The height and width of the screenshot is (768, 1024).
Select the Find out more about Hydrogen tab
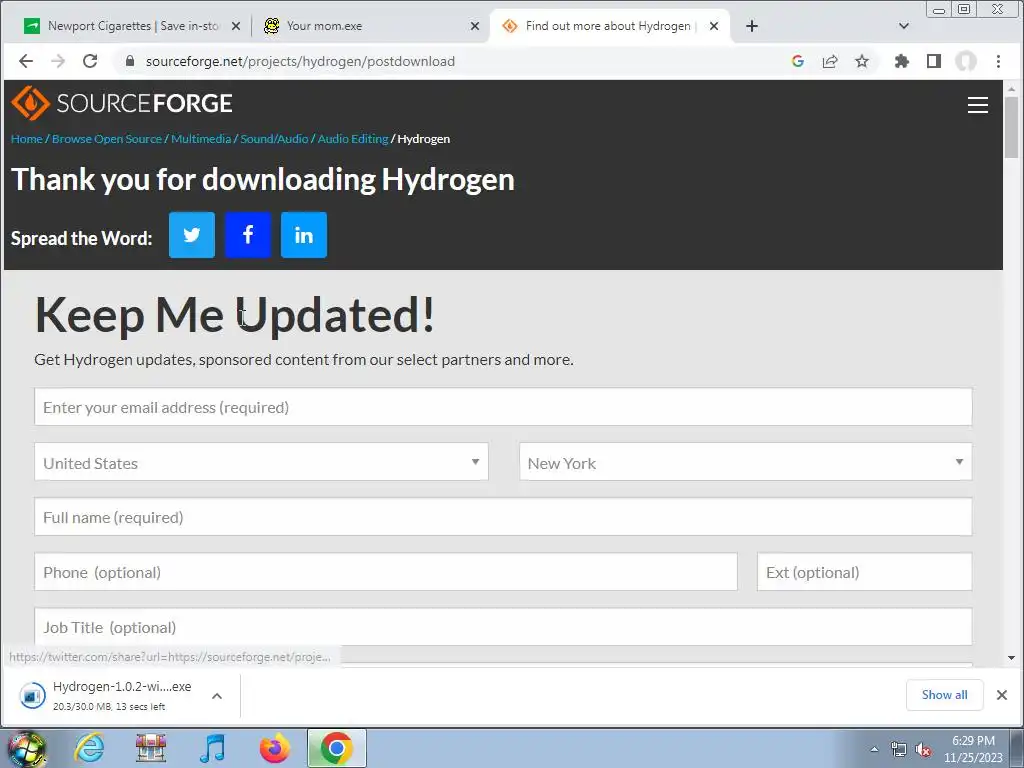coord(608,26)
